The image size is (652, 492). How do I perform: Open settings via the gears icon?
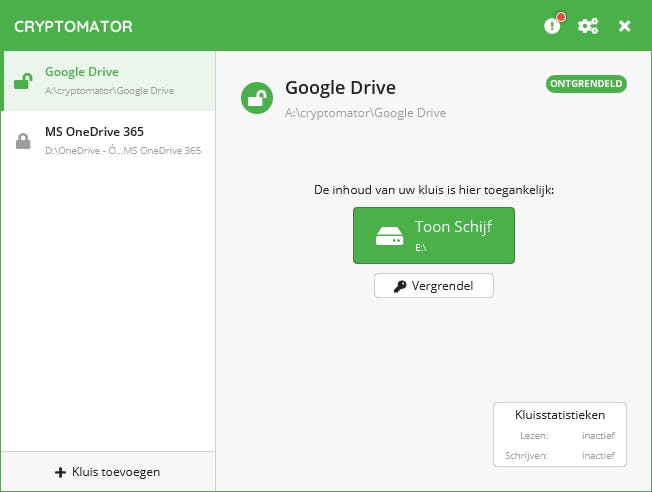pyautogui.click(x=588, y=26)
